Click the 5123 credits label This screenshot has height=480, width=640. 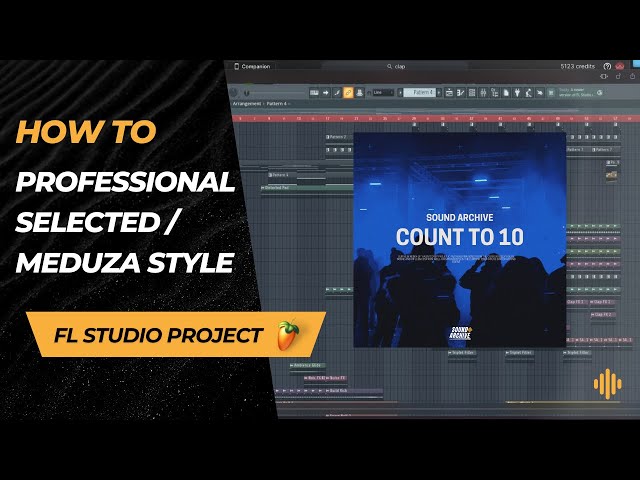pyautogui.click(x=578, y=66)
